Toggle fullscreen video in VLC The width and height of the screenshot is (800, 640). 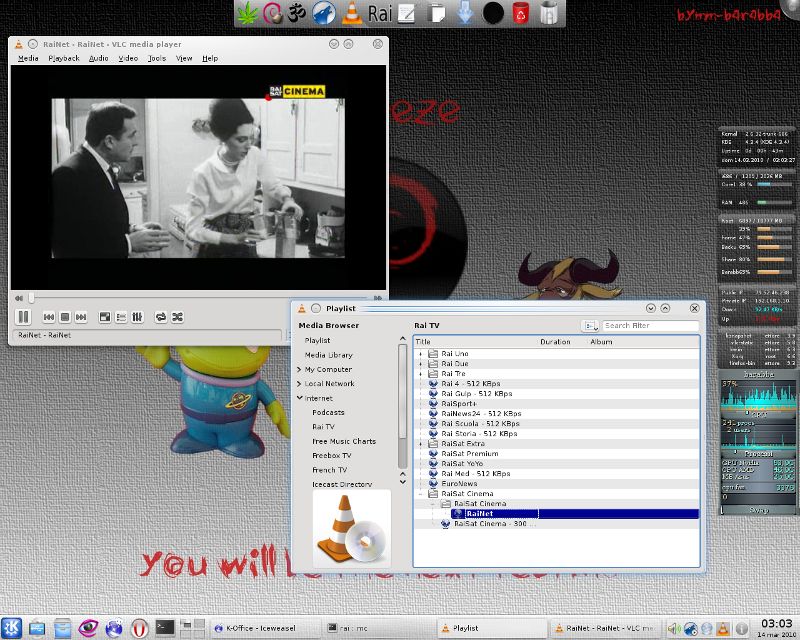tap(105, 317)
